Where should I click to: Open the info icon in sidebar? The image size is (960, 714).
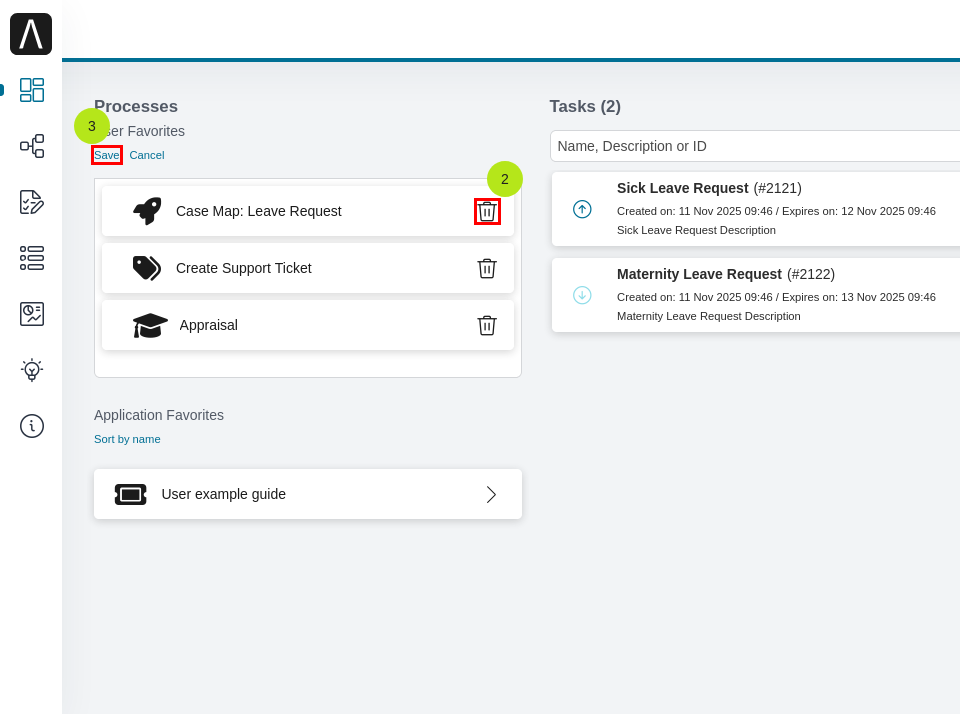tap(32, 426)
